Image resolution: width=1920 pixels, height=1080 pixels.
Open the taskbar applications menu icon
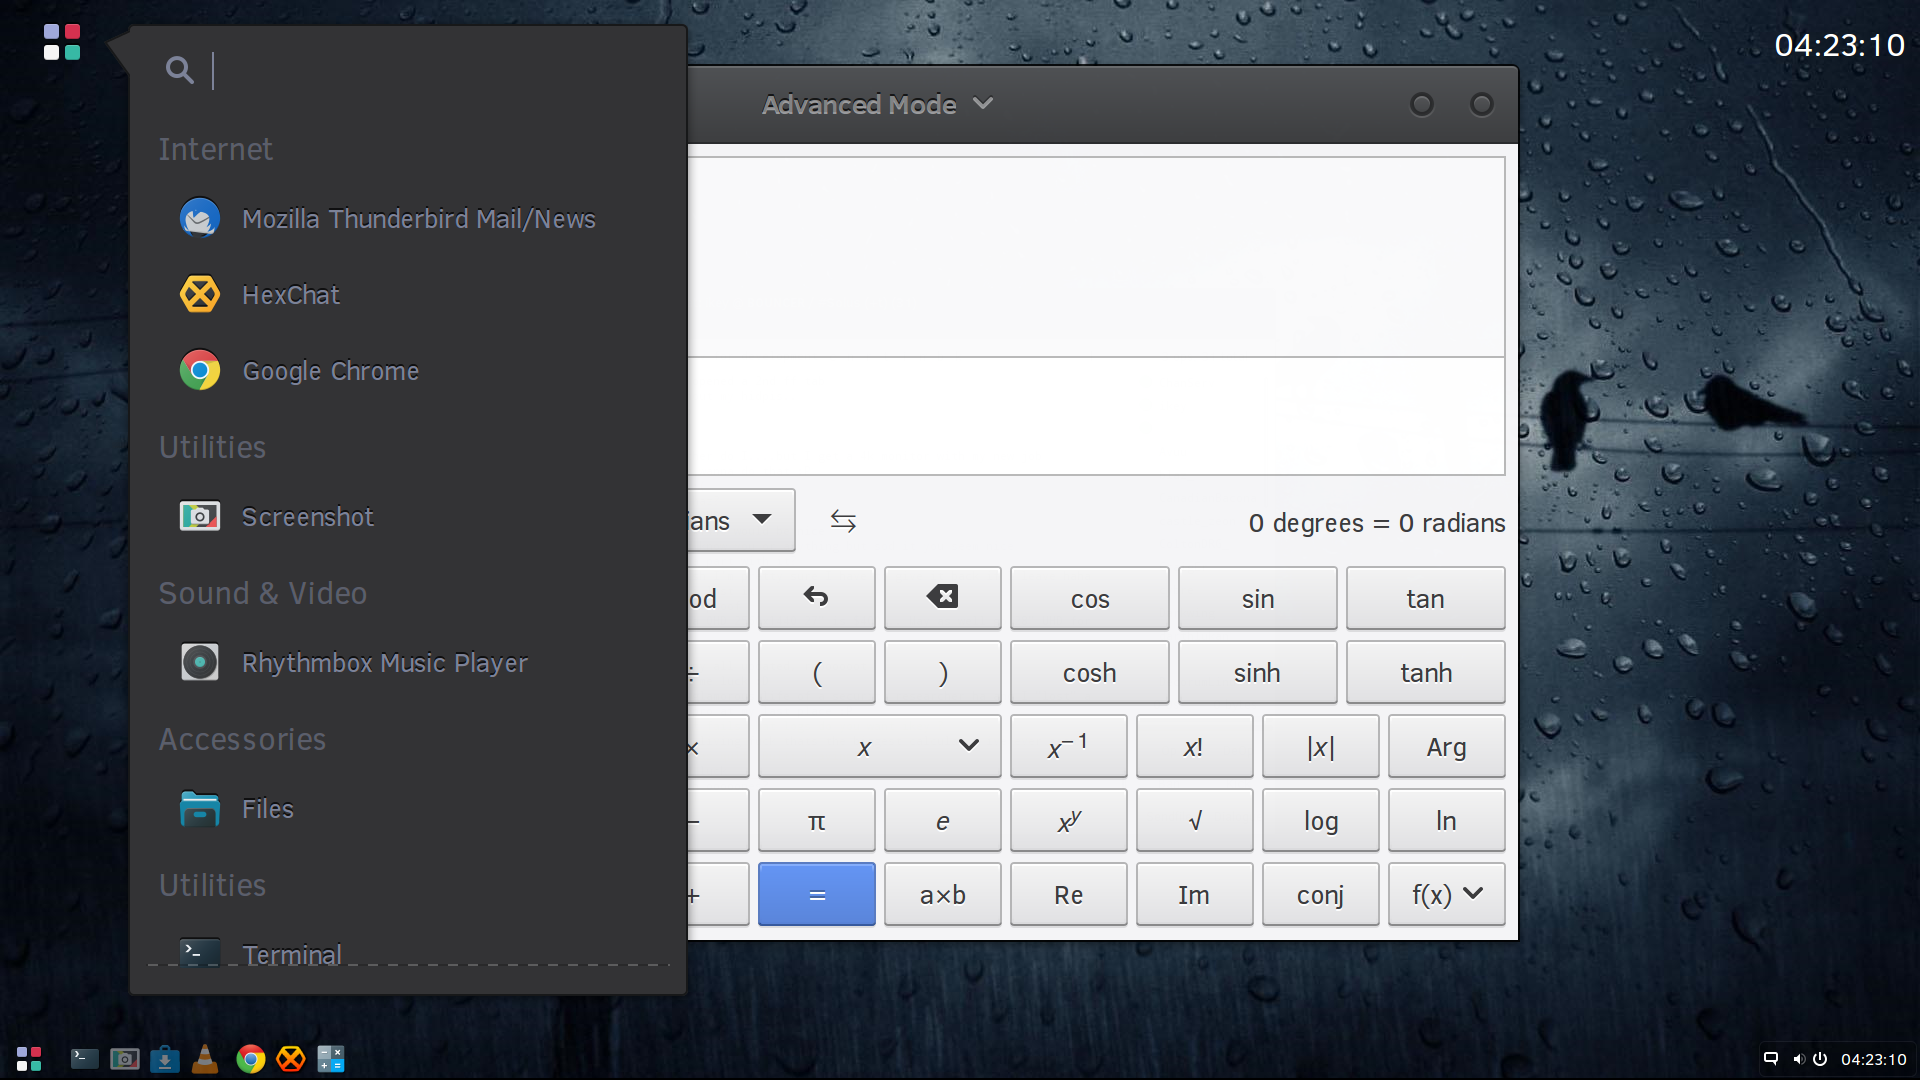point(29,1059)
